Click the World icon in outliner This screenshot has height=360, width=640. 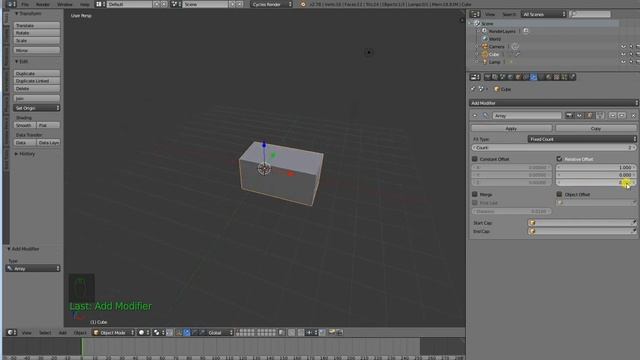(x=485, y=39)
